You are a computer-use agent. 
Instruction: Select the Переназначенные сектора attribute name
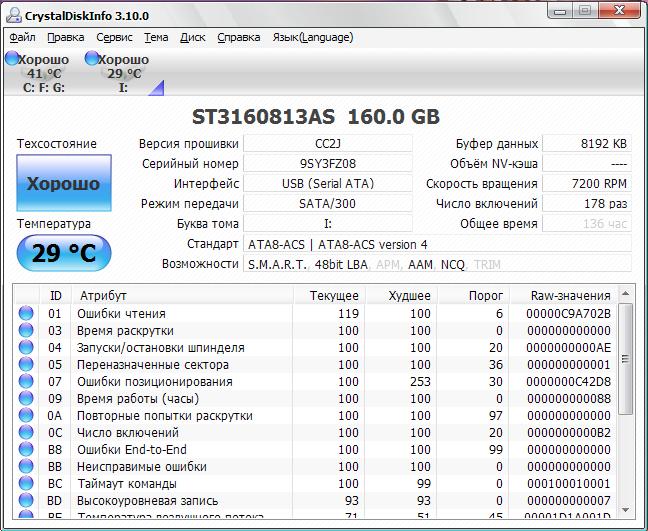point(153,364)
